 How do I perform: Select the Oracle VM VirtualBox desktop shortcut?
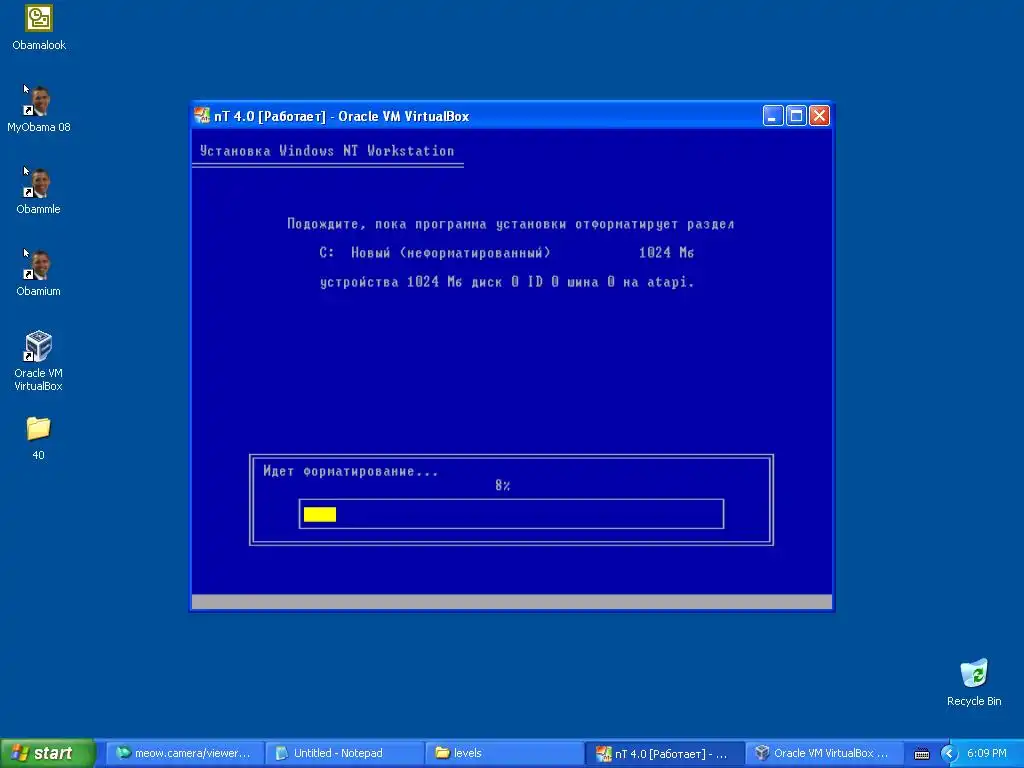tap(39, 360)
